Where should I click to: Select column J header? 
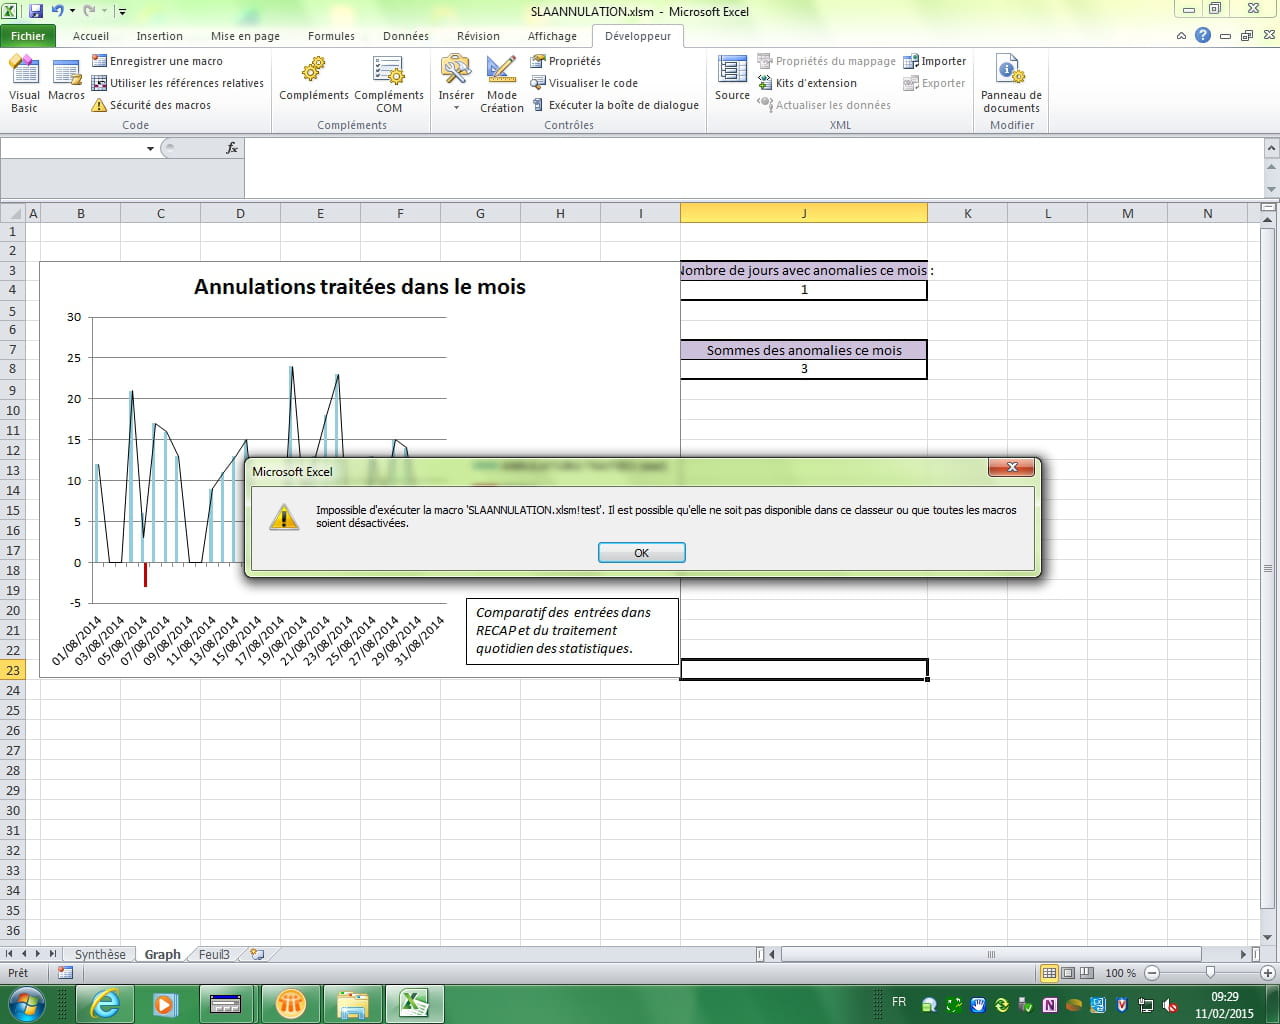(x=804, y=213)
